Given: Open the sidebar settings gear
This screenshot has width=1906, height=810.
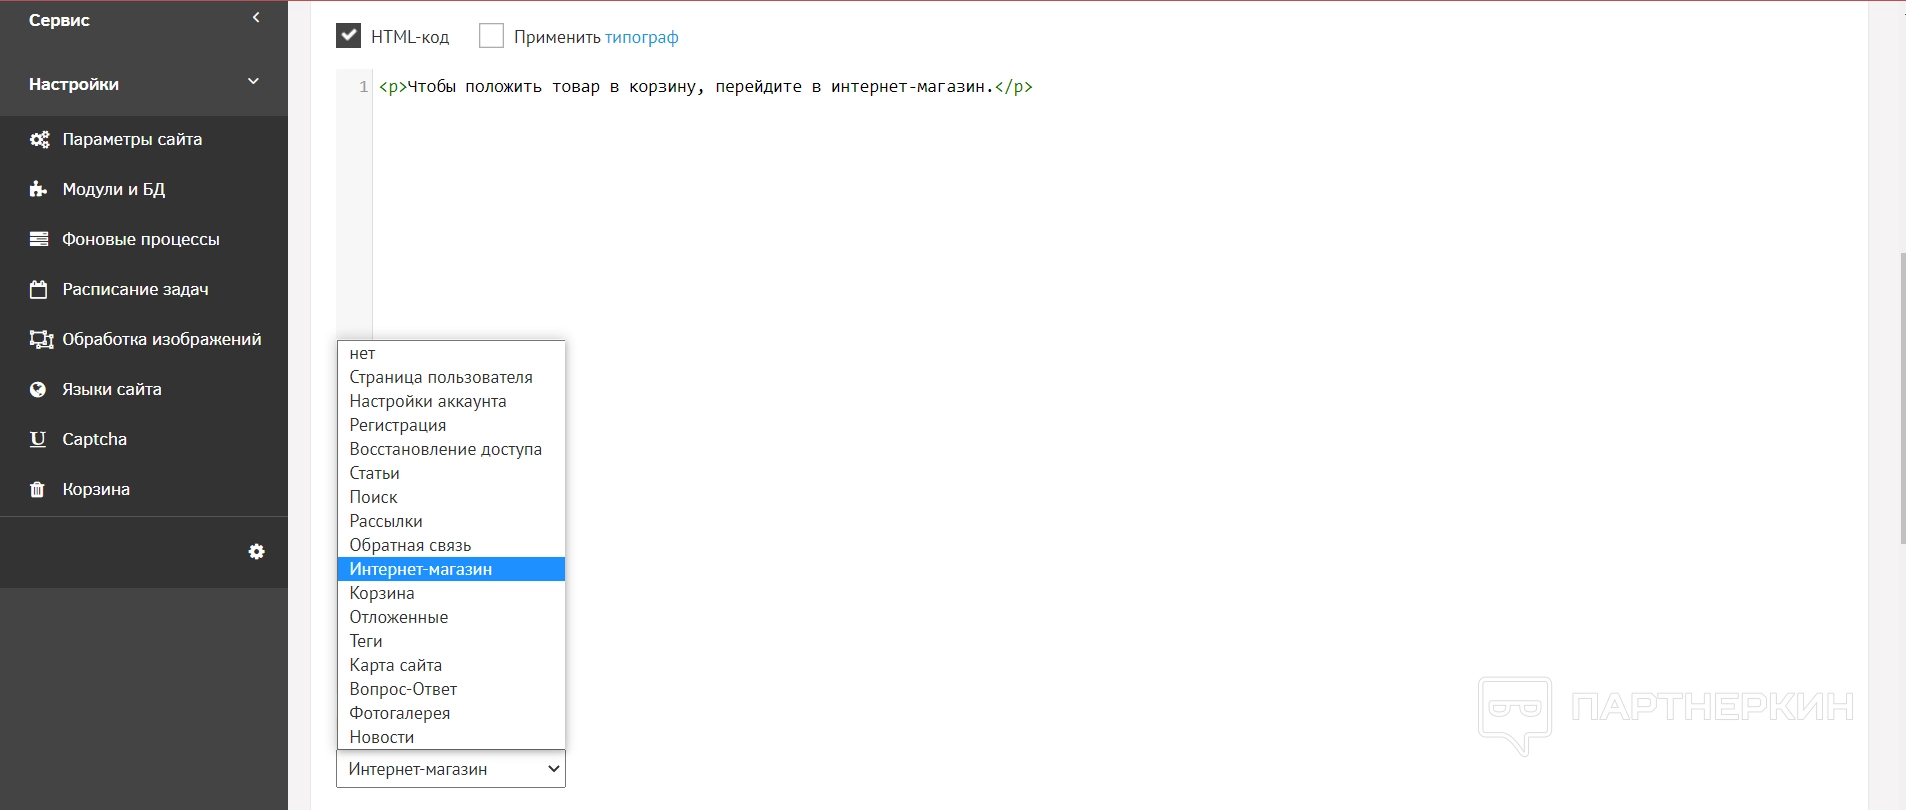Looking at the screenshot, I should (x=257, y=552).
